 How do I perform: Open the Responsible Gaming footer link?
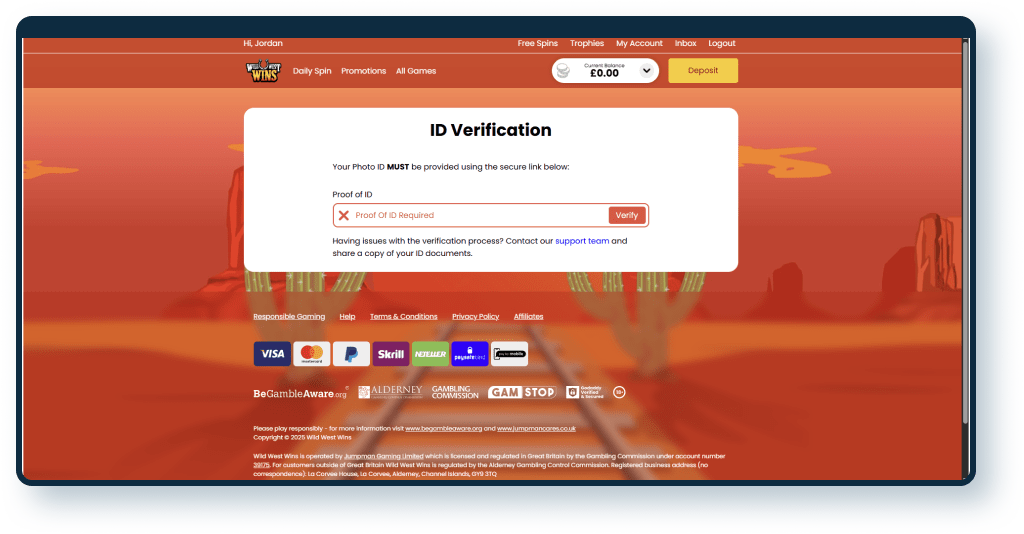tap(289, 317)
